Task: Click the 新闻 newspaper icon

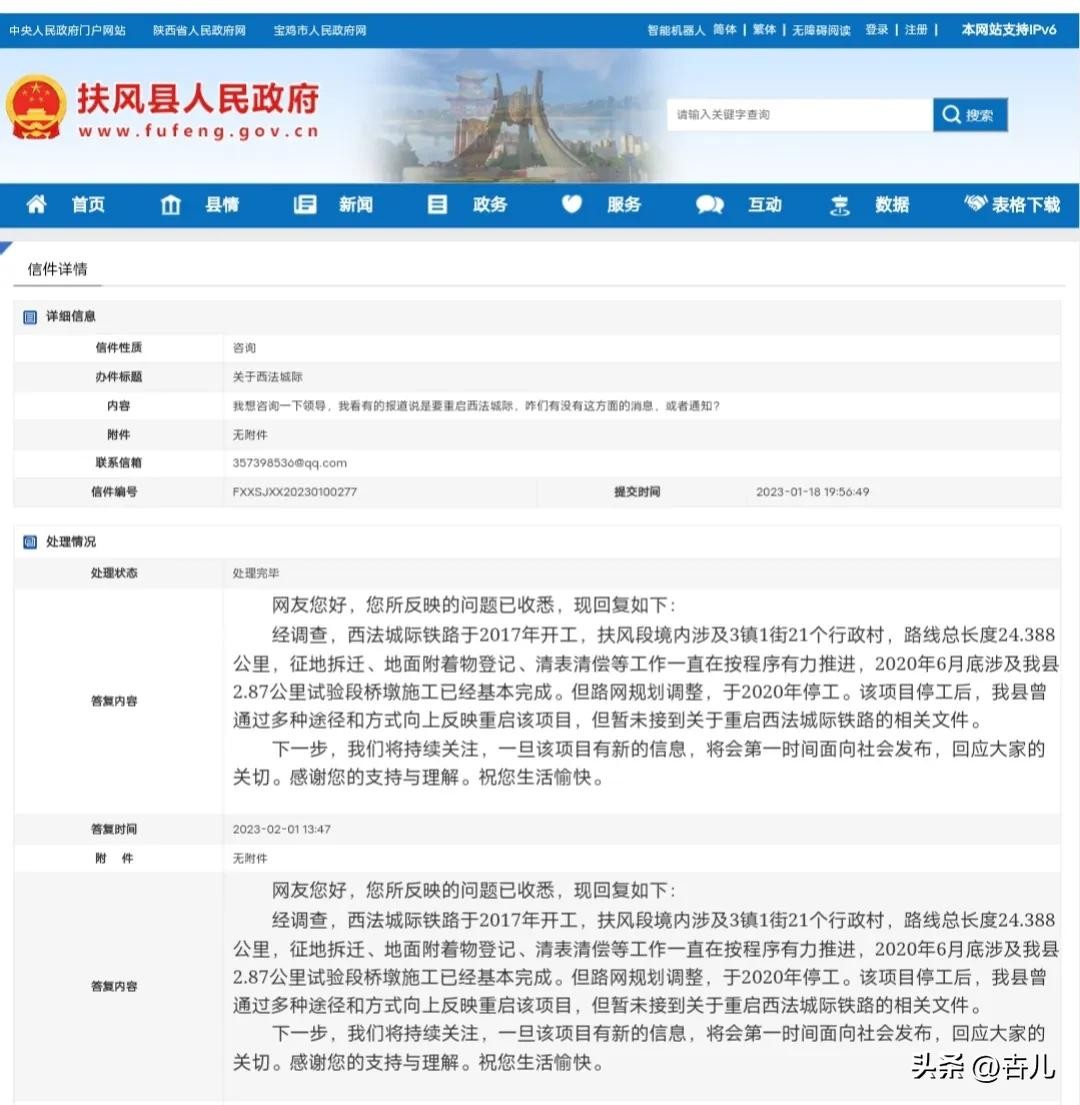Action: point(305,205)
